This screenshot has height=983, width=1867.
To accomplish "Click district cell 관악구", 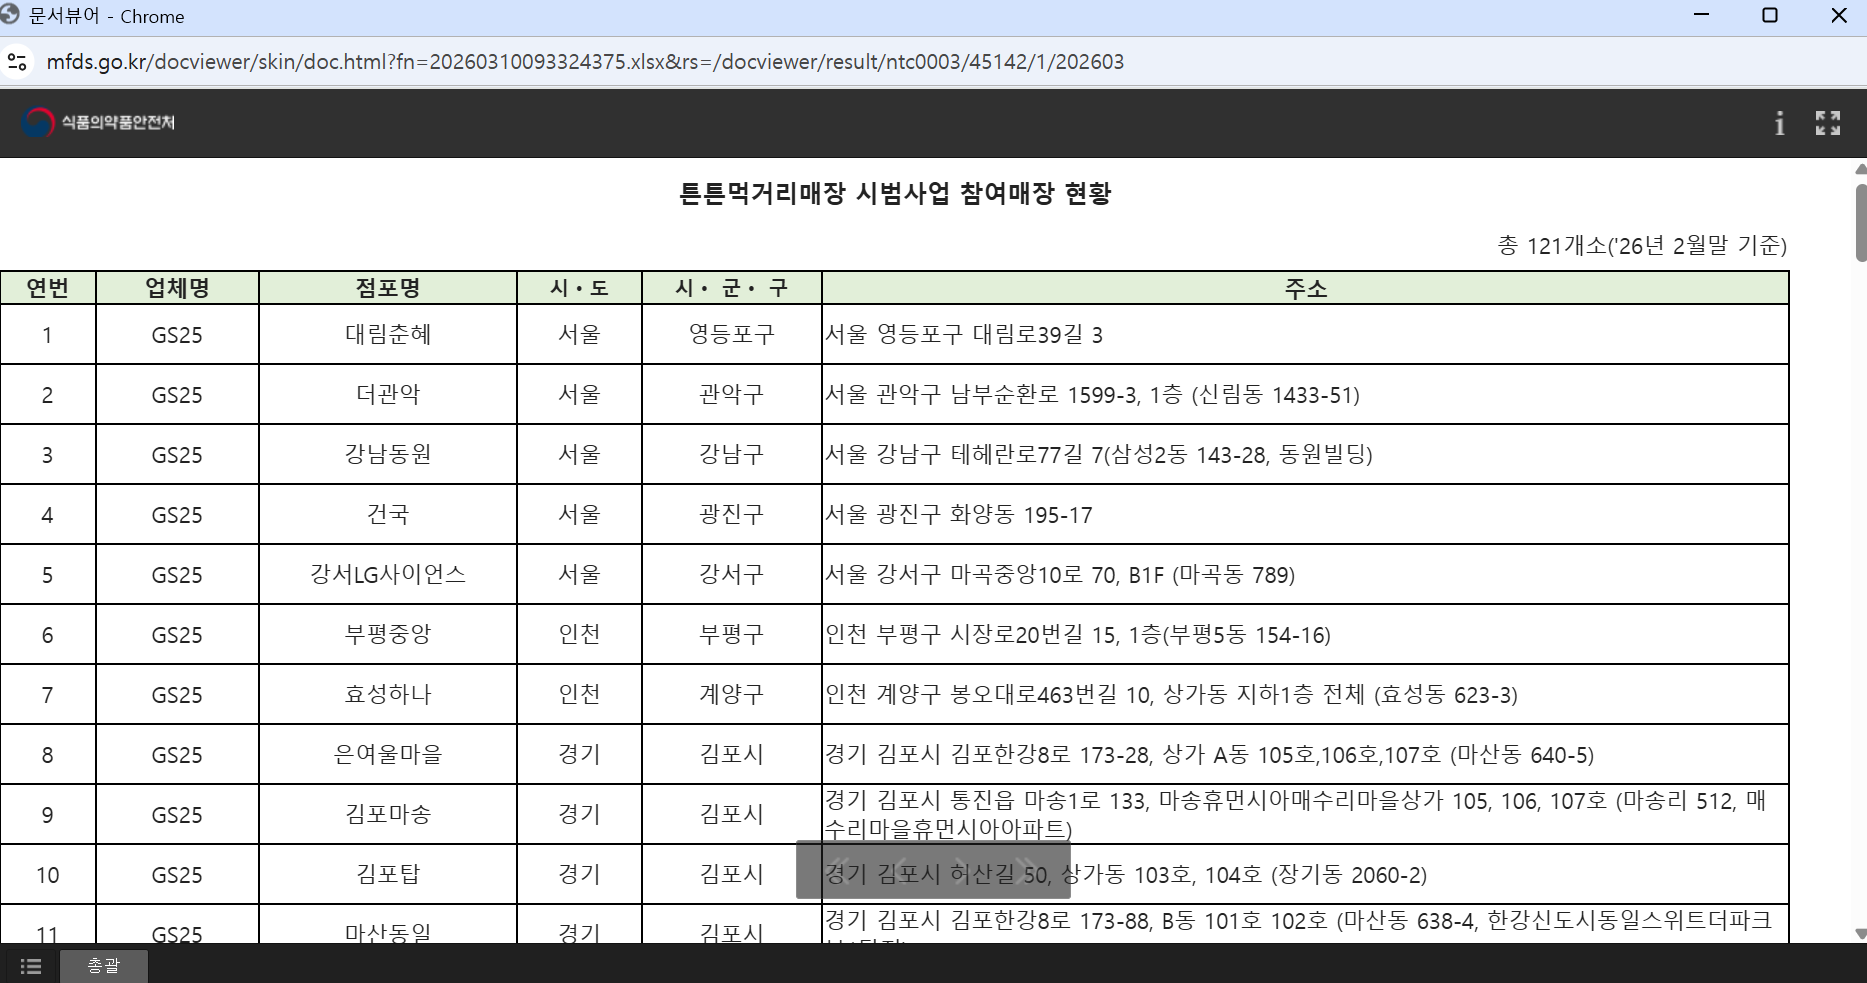I will coord(732,394).
